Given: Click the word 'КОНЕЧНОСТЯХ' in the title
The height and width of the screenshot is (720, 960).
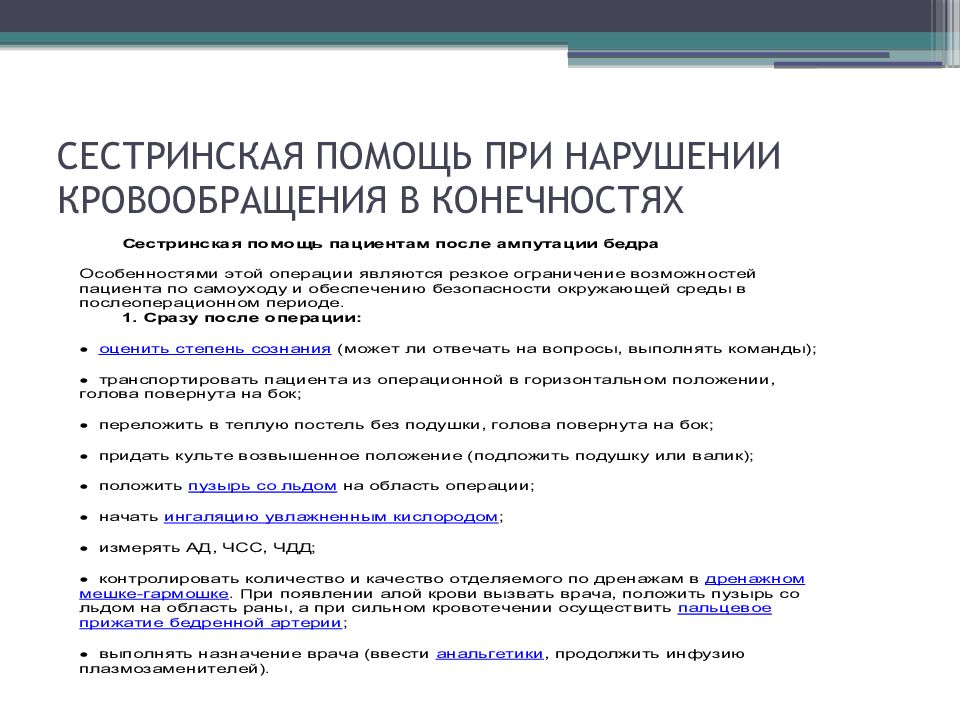Looking at the screenshot, I should 558,200.
